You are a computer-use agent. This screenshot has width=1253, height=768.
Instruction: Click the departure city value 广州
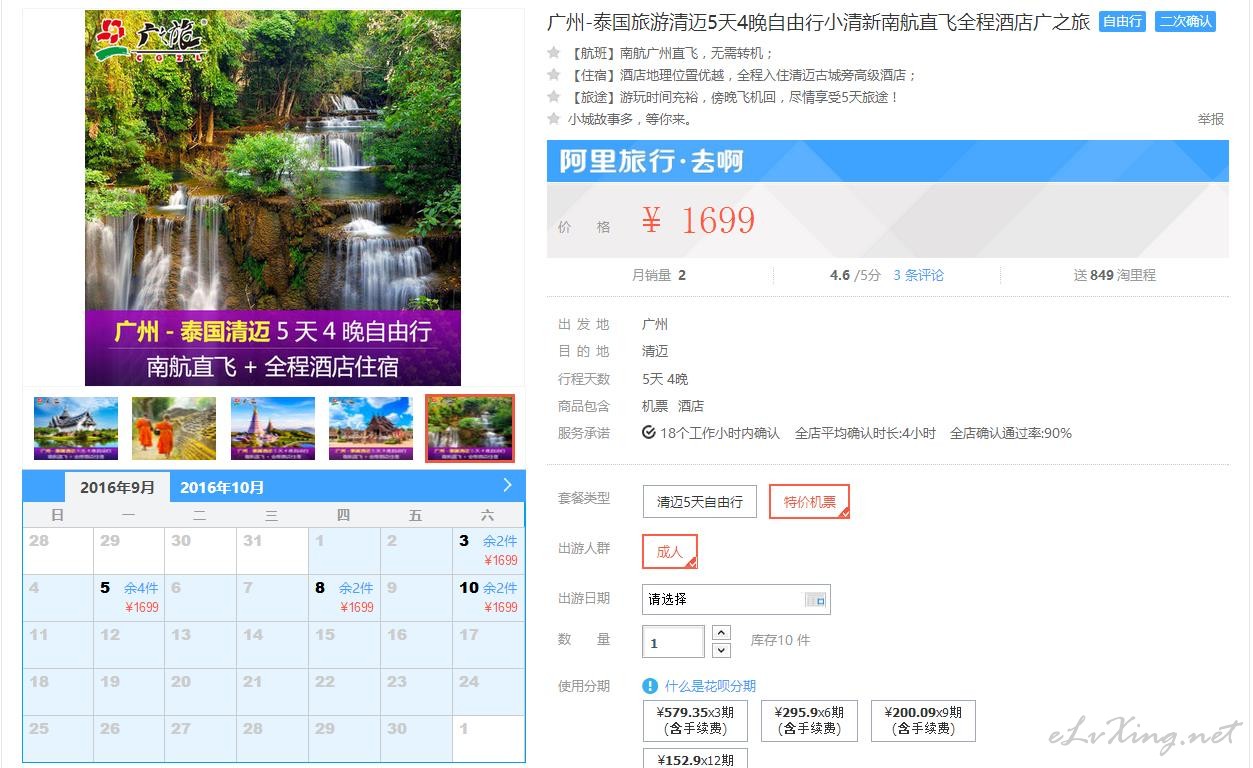tap(655, 324)
